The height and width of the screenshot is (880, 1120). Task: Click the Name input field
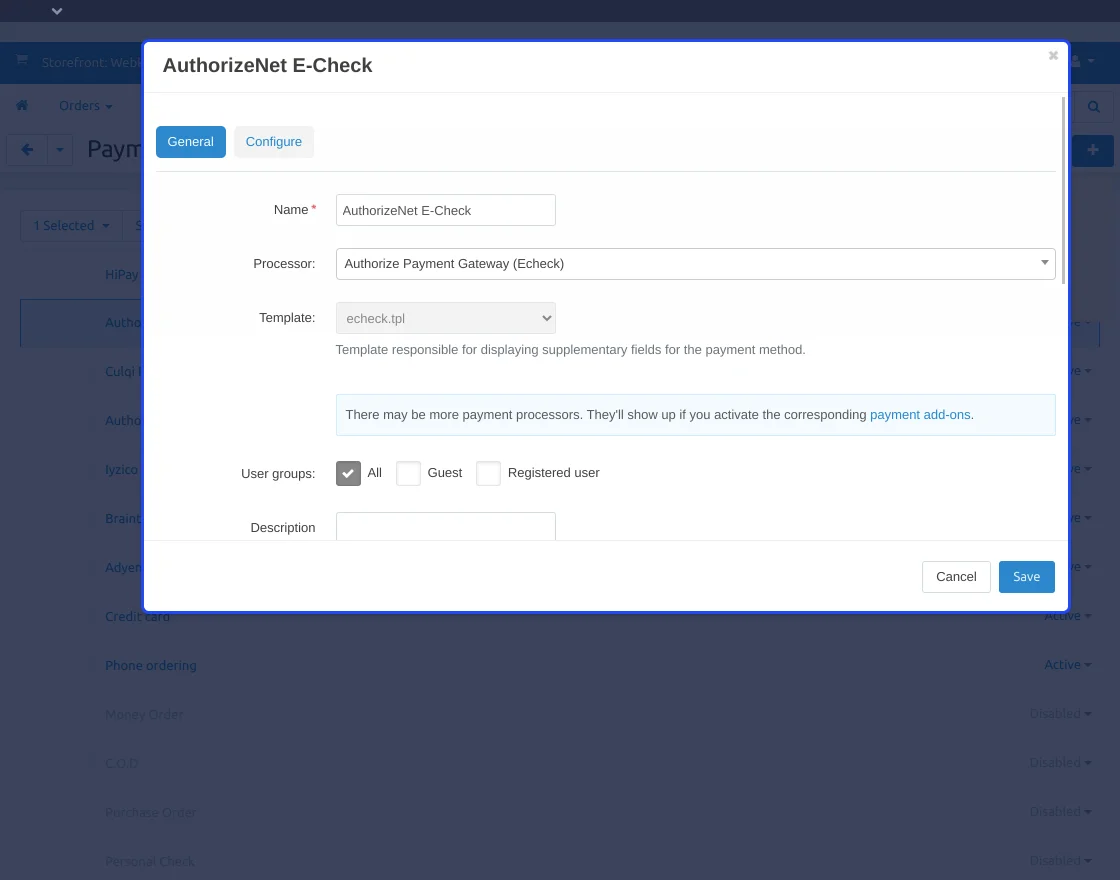coord(446,210)
